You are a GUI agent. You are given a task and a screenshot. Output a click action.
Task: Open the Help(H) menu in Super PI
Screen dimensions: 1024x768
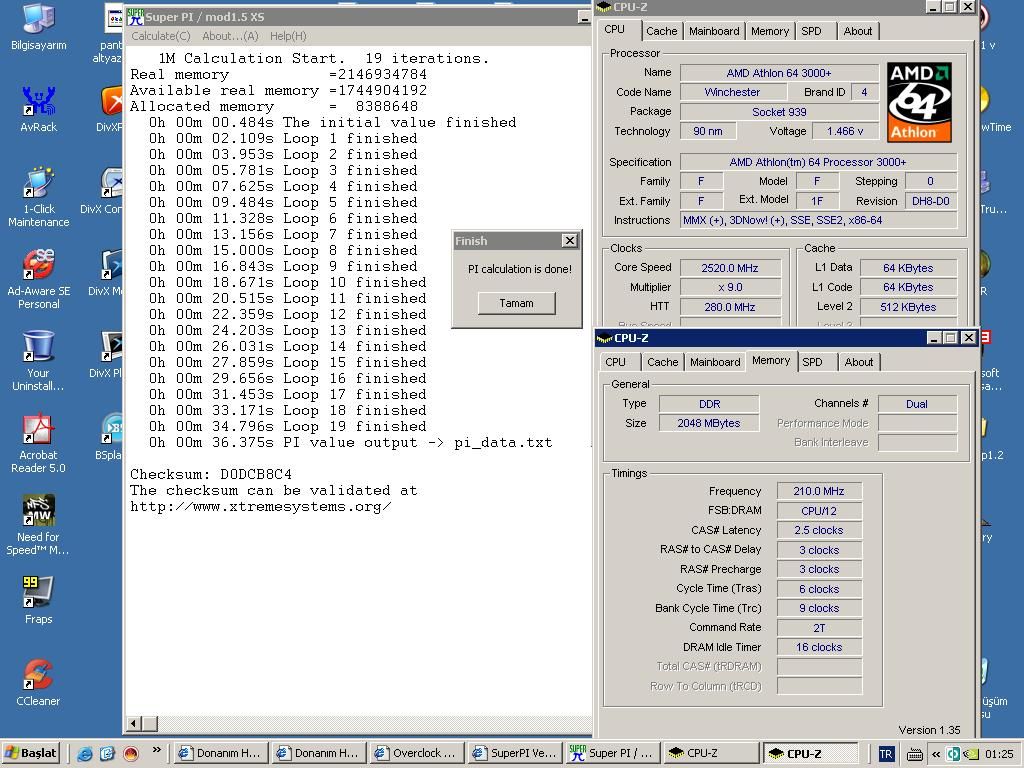(x=288, y=36)
